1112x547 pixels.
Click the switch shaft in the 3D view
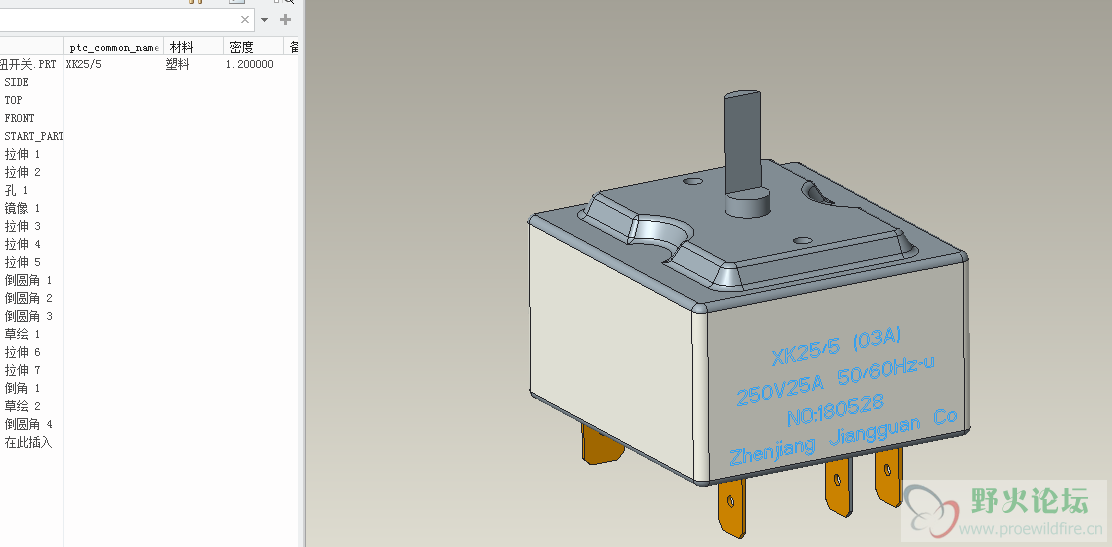point(741,142)
